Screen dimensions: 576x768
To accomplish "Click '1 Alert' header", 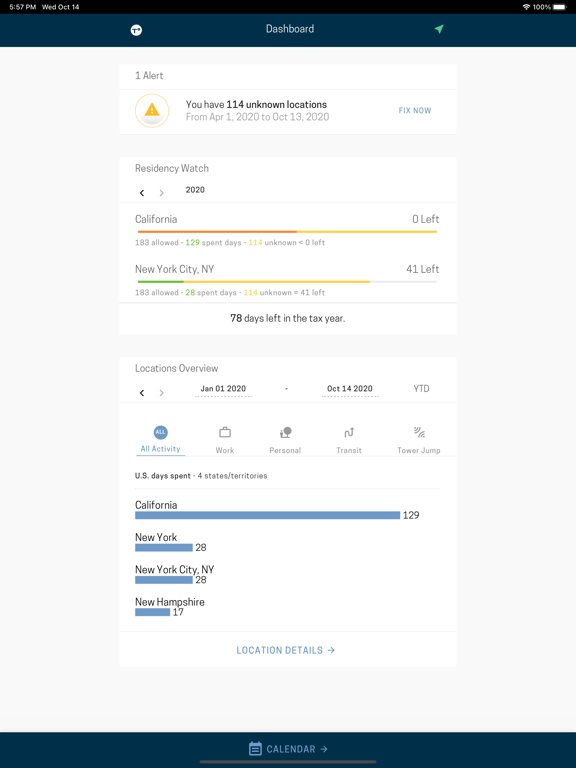I will pos(149,75).
